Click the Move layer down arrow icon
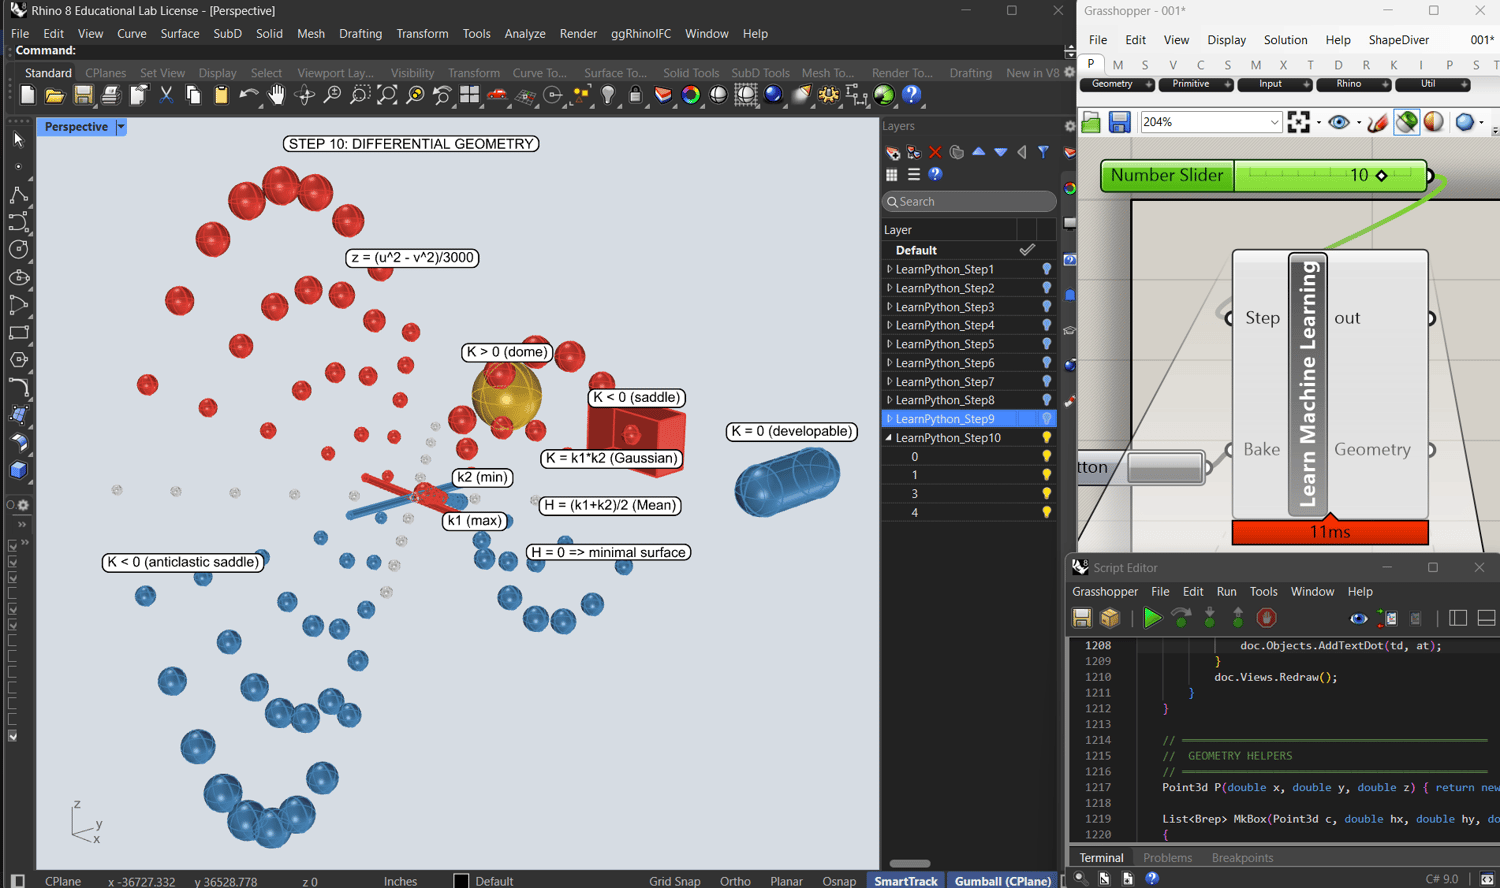Screen dimensions: 1500x888 [x=1000, y=152]
